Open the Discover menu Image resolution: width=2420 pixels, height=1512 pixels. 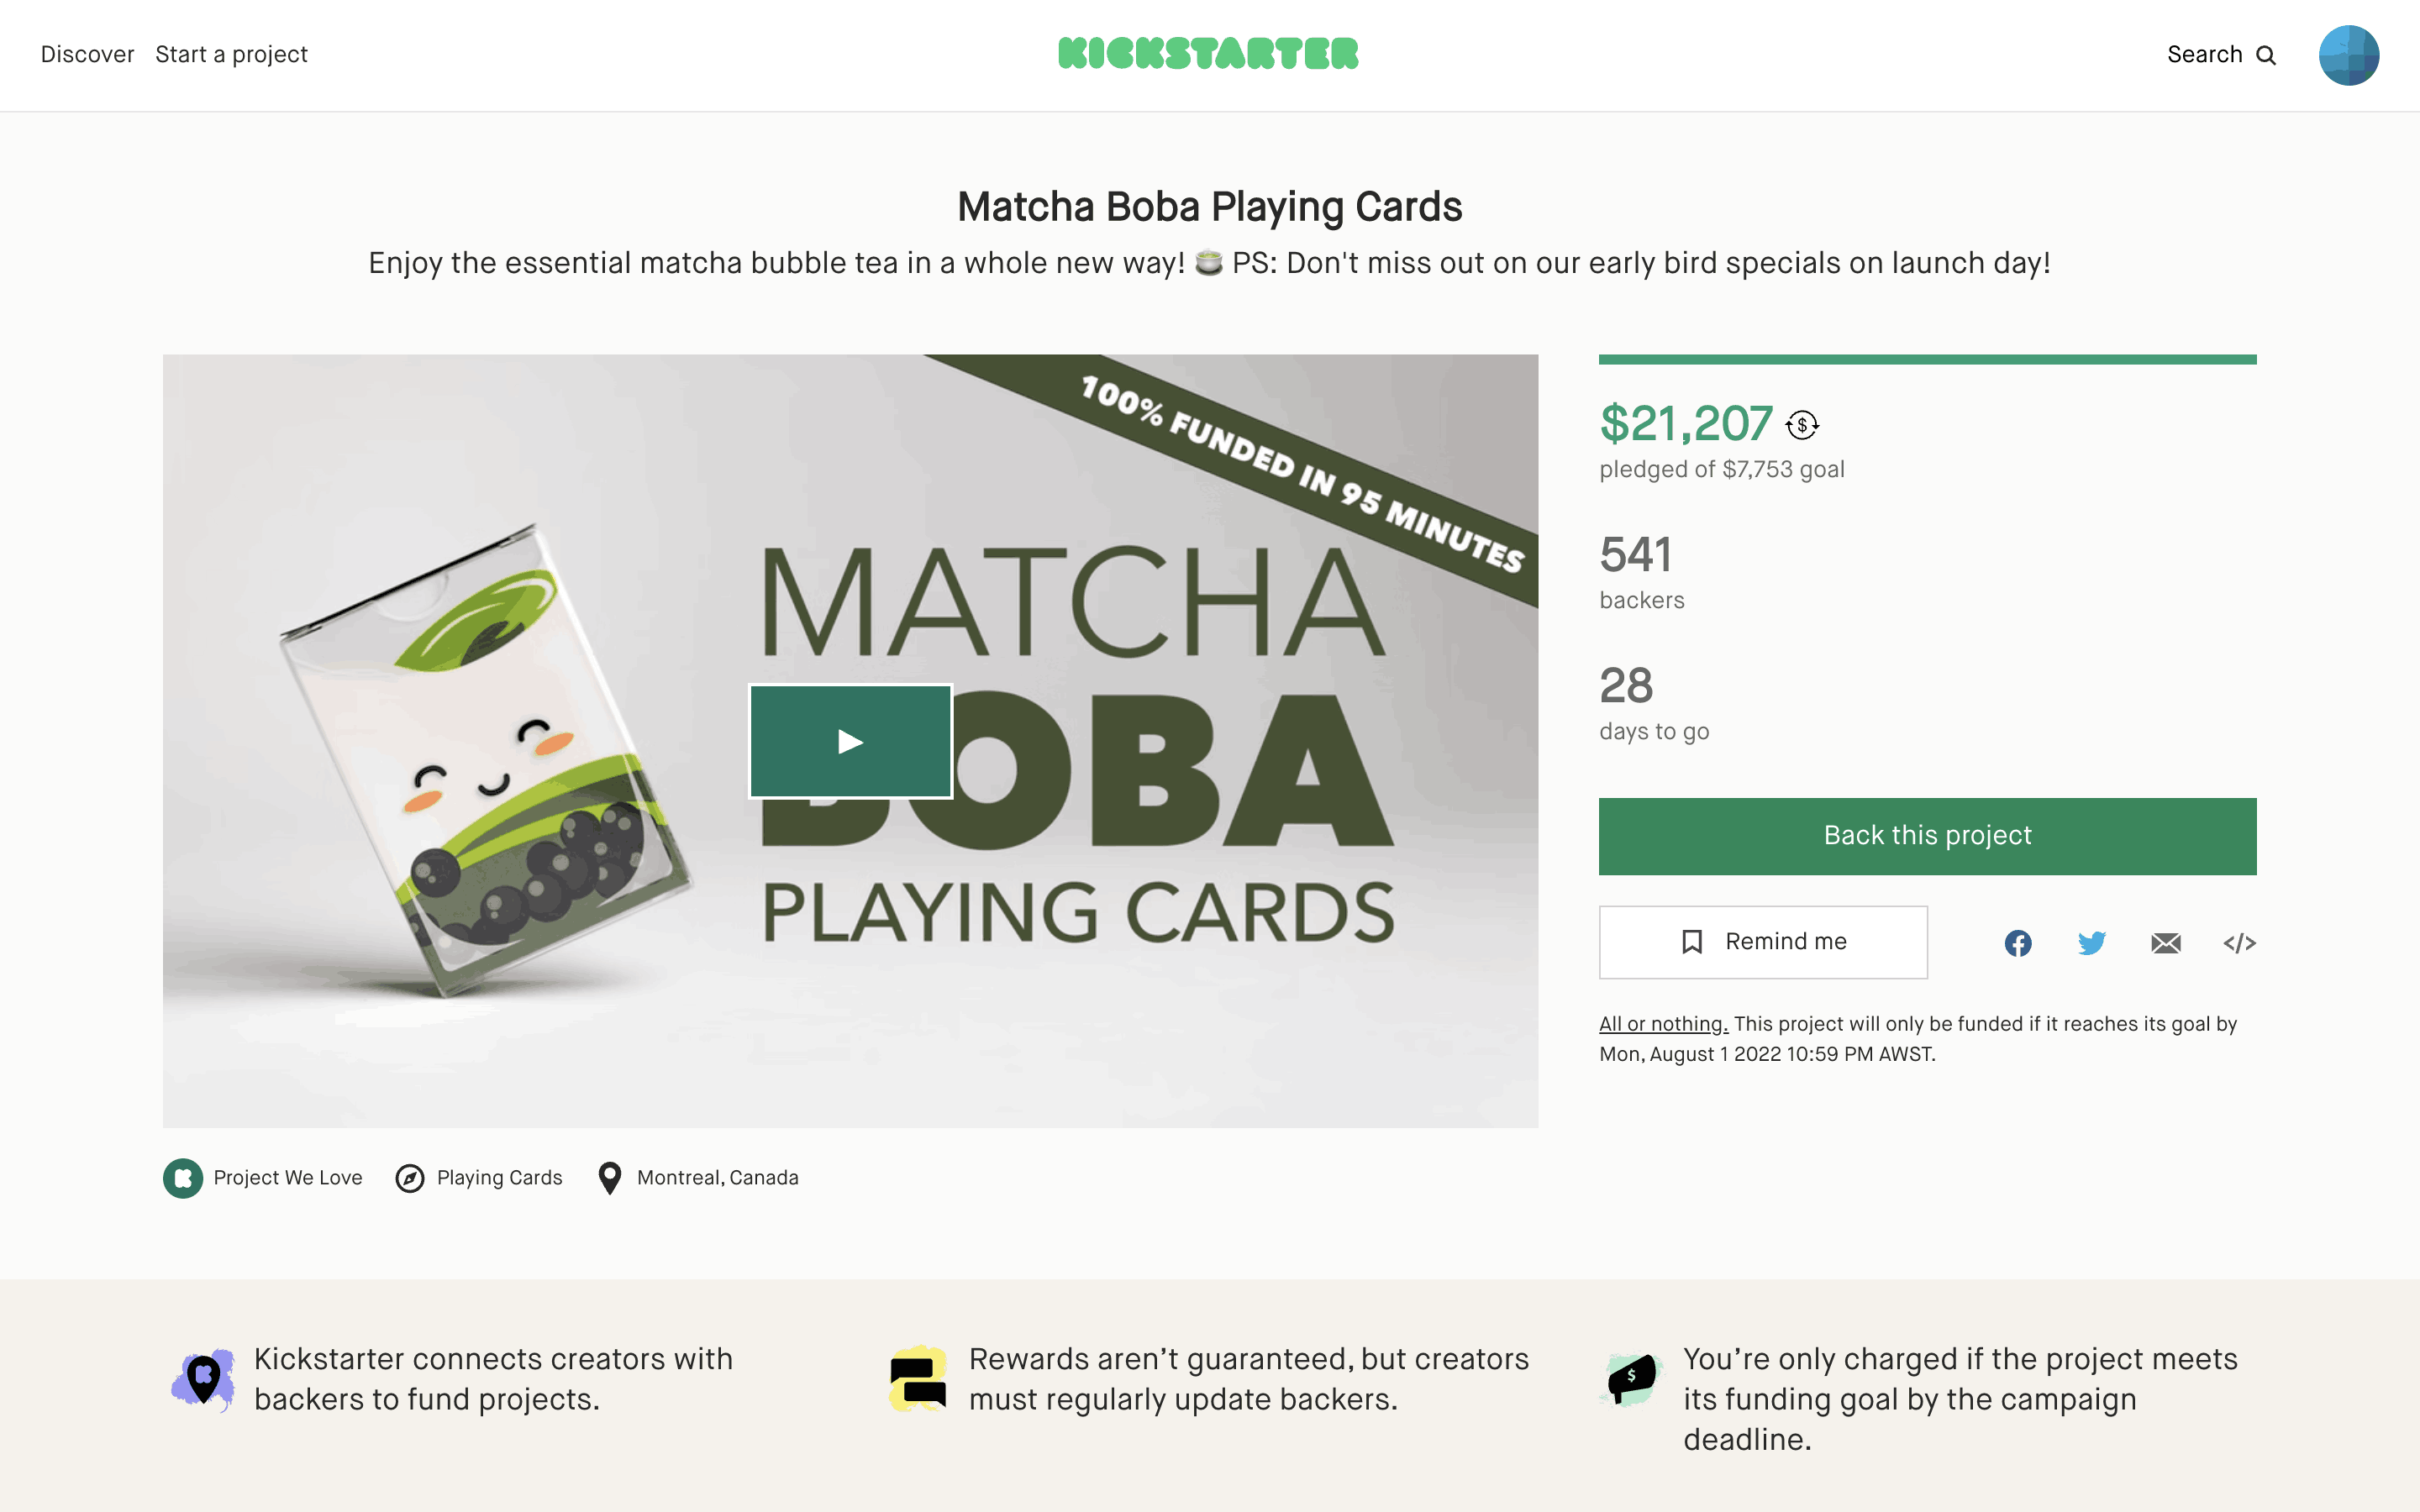coord(87,55)
